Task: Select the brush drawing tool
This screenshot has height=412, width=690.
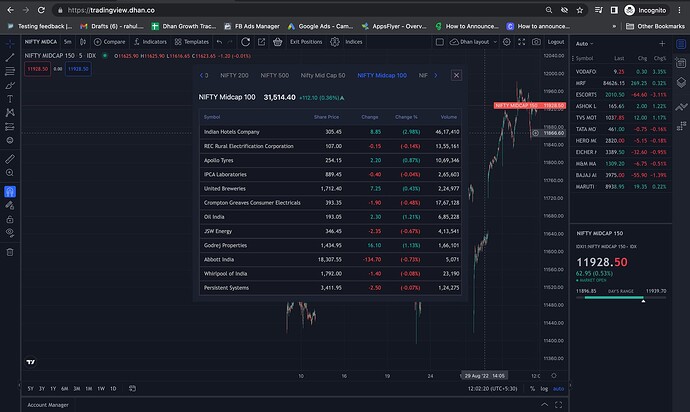Action: click(x=10, y=85)
